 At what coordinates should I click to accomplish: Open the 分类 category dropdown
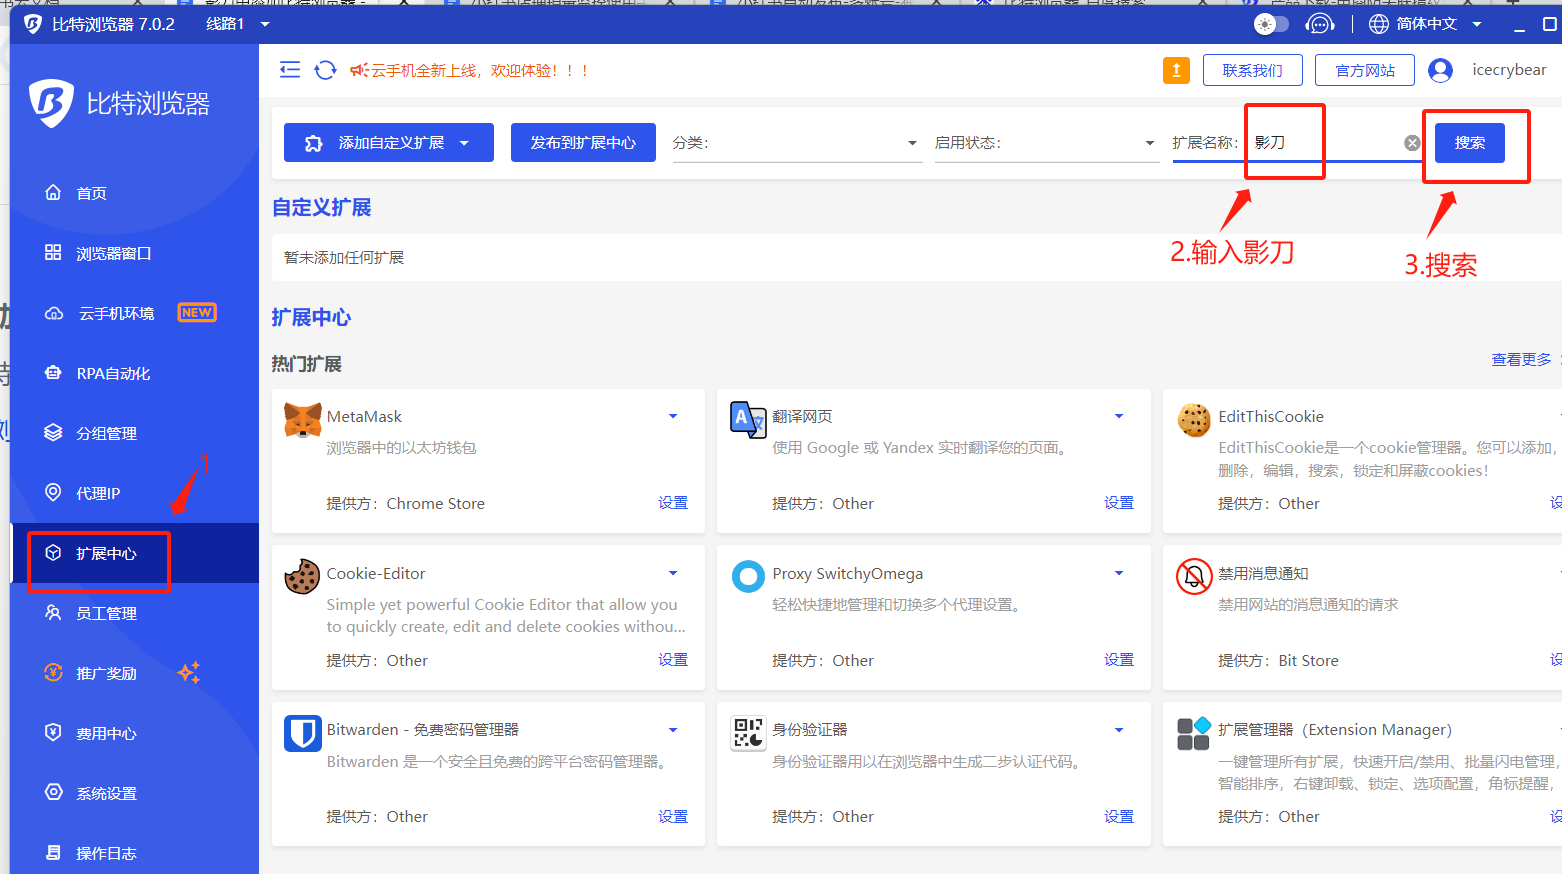tap(796, 143)
